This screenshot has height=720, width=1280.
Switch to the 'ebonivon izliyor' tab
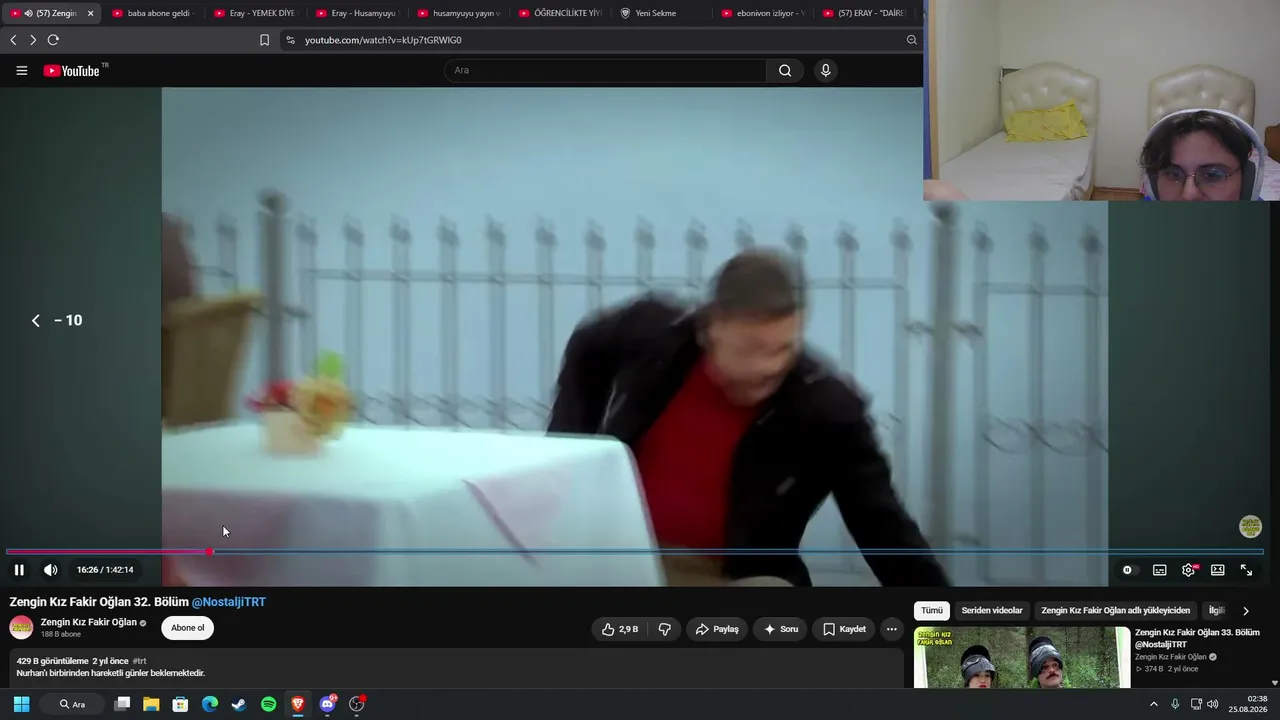coord(762,13)
